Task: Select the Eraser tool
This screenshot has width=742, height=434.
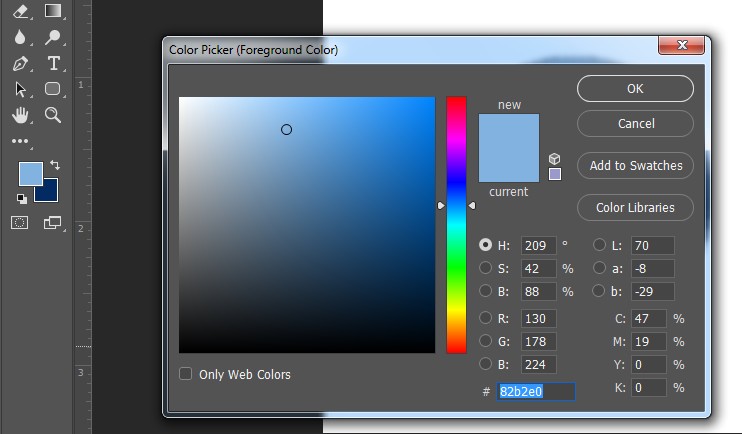Action: coord(20,11)
